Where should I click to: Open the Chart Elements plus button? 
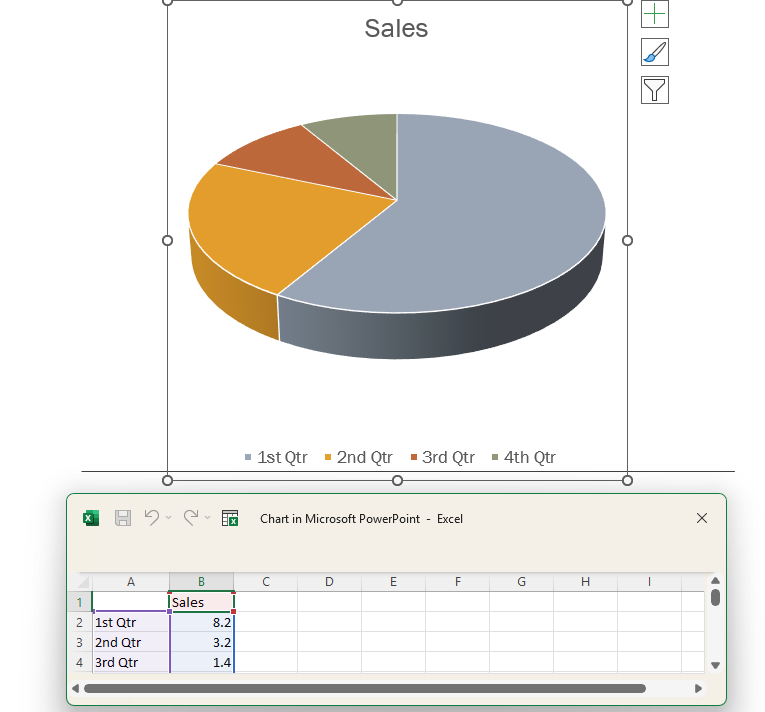coord(655,14)
